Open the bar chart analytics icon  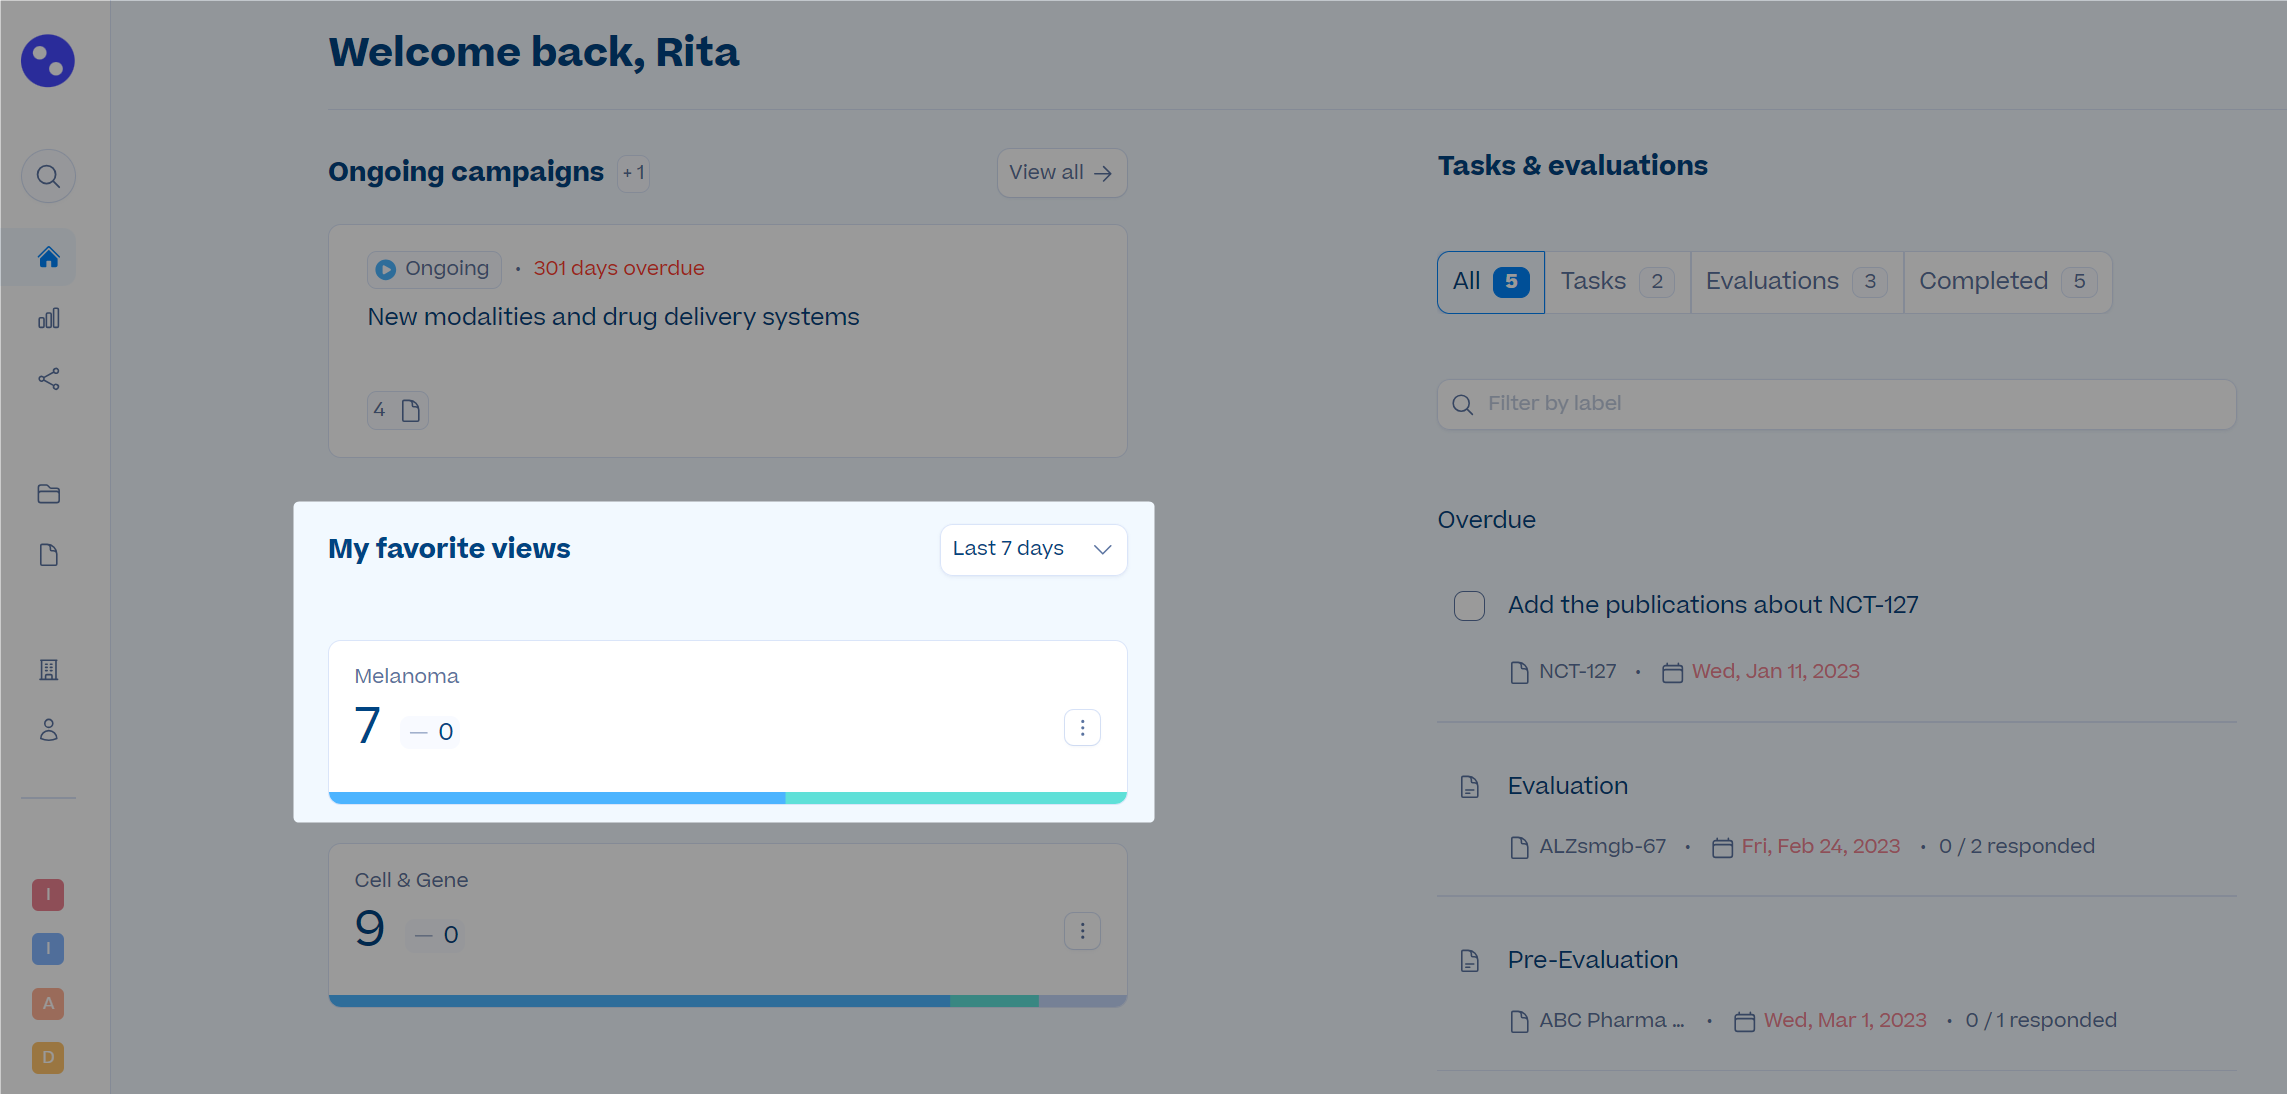pyautogui.click(x=48, y=318)
